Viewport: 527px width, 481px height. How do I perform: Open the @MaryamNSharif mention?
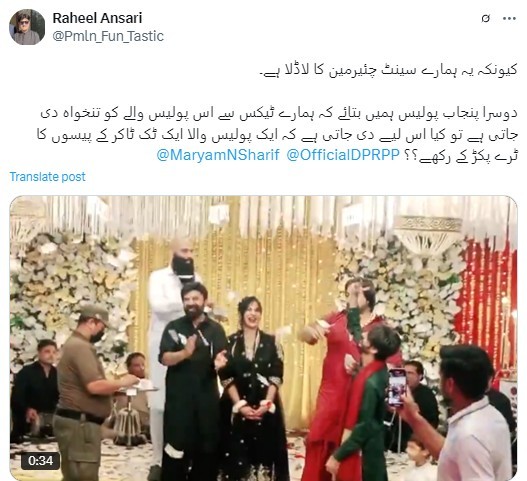(x=218, y=155)
